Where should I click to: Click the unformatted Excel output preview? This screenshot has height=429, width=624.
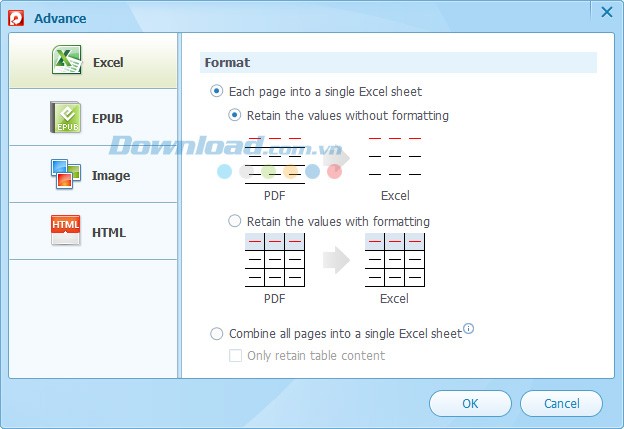point(395,156)
